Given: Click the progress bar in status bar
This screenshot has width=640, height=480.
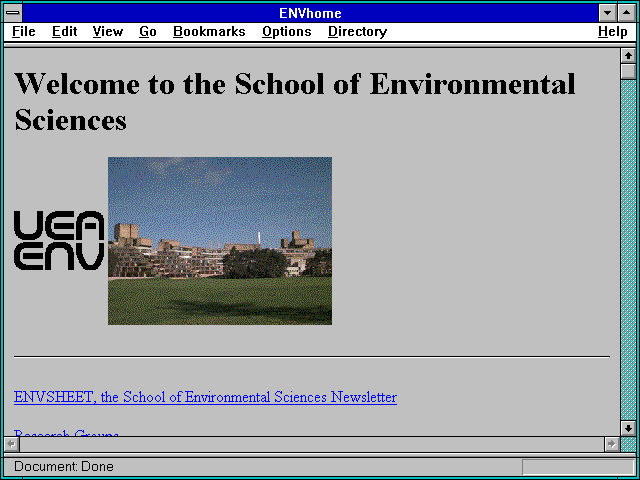Looking at the screenshot, I should coord(578,467).
